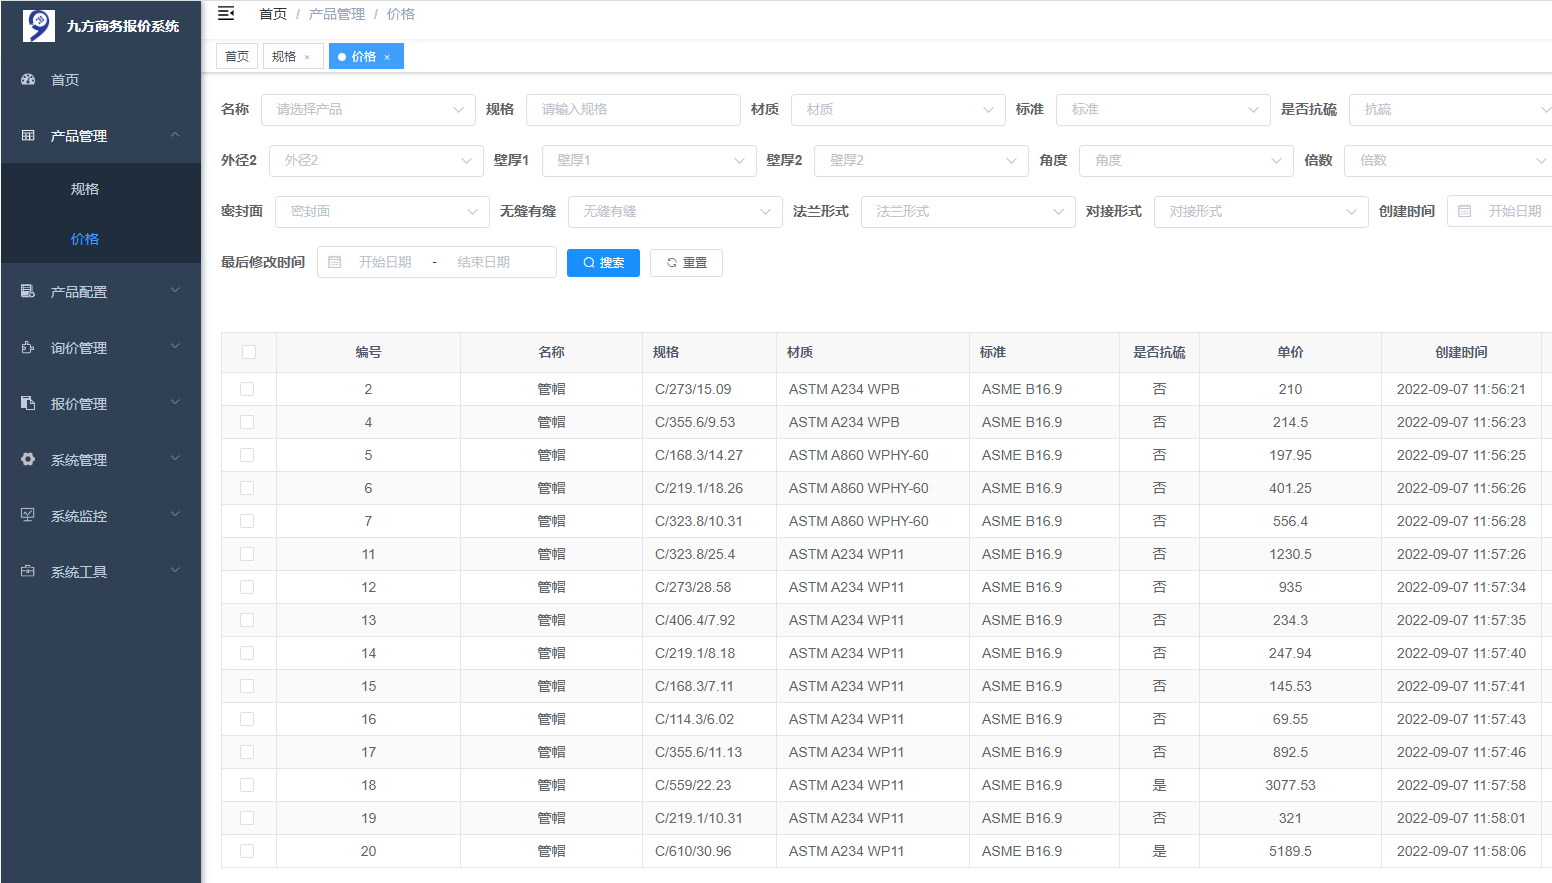Click the 产品管理 table icon in sidebar
This screenshot has width=1552, height=883.
pos(28,135)
